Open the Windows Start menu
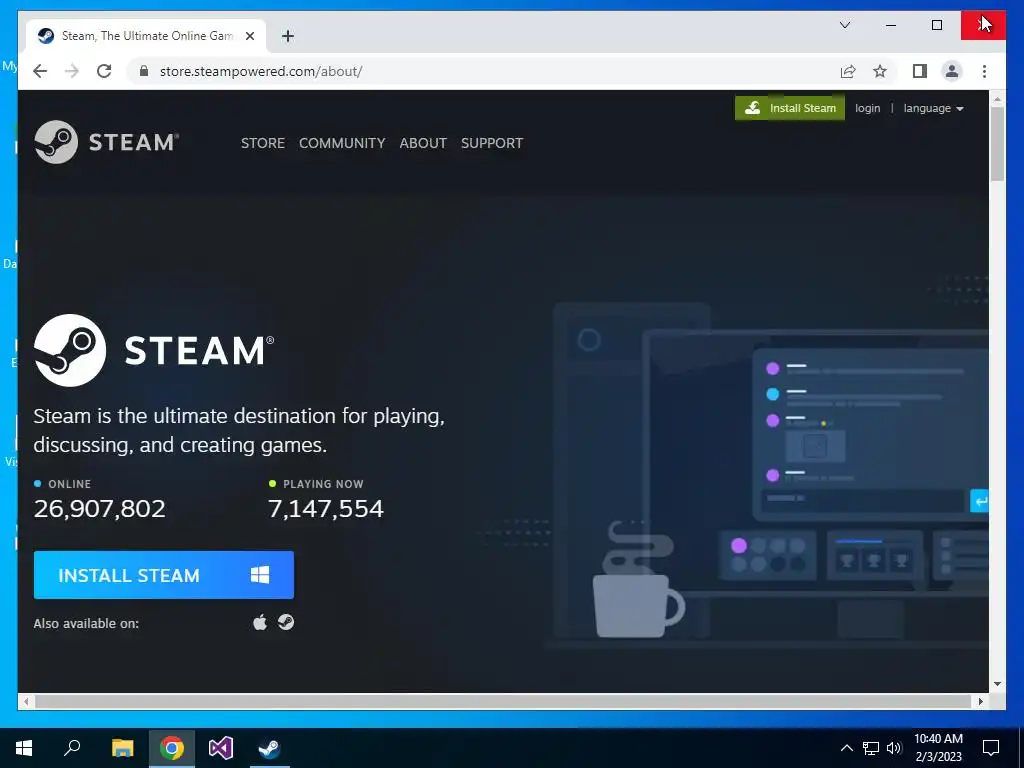 point(24,747)
